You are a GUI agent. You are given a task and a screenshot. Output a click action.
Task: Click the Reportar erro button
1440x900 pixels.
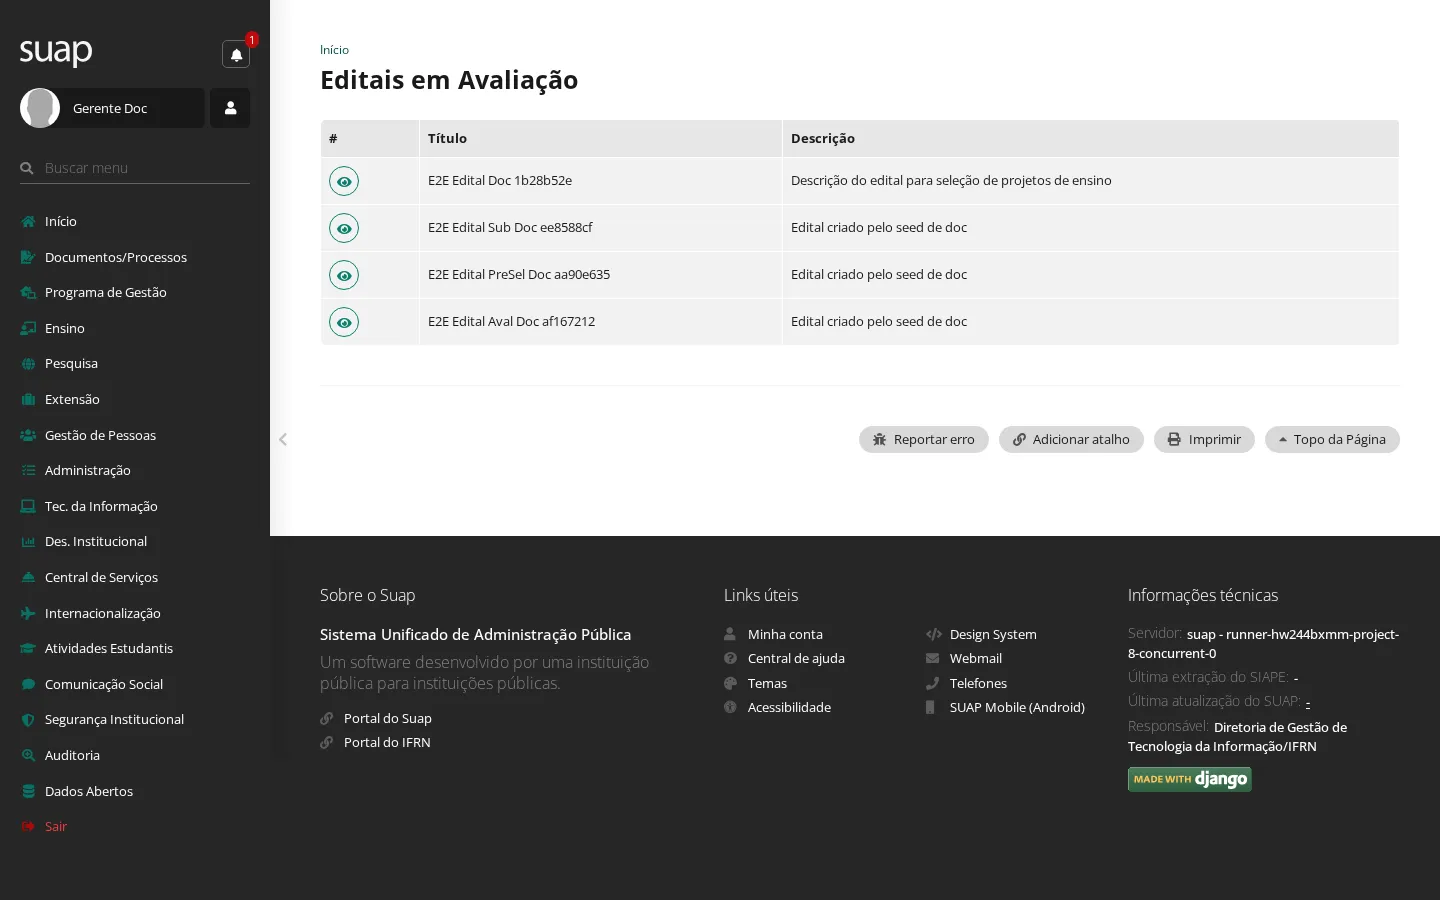[x=923, y=439]
